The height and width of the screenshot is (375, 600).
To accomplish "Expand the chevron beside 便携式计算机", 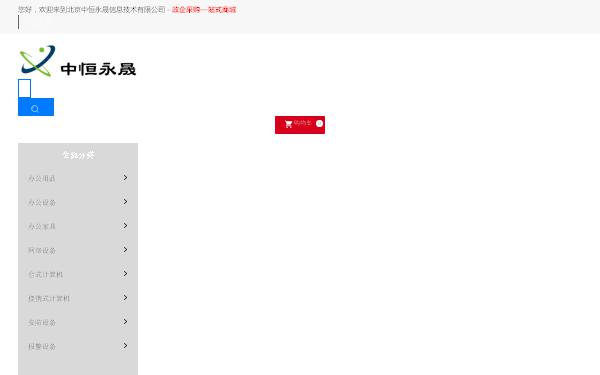I will coord(125,298).
